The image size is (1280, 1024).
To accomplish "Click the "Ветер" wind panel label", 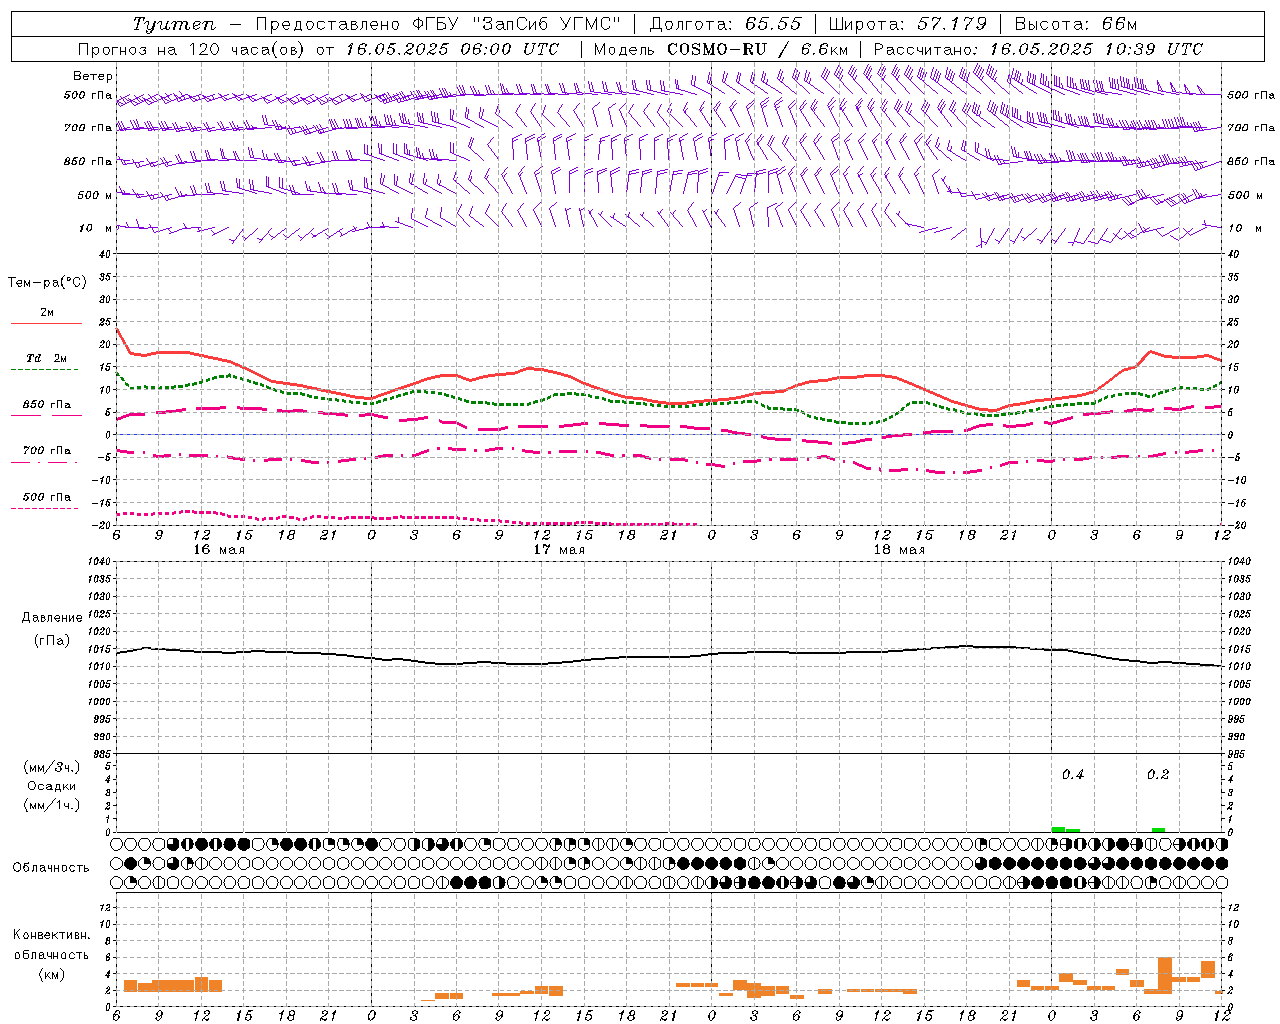I will (x=93, y=76).
